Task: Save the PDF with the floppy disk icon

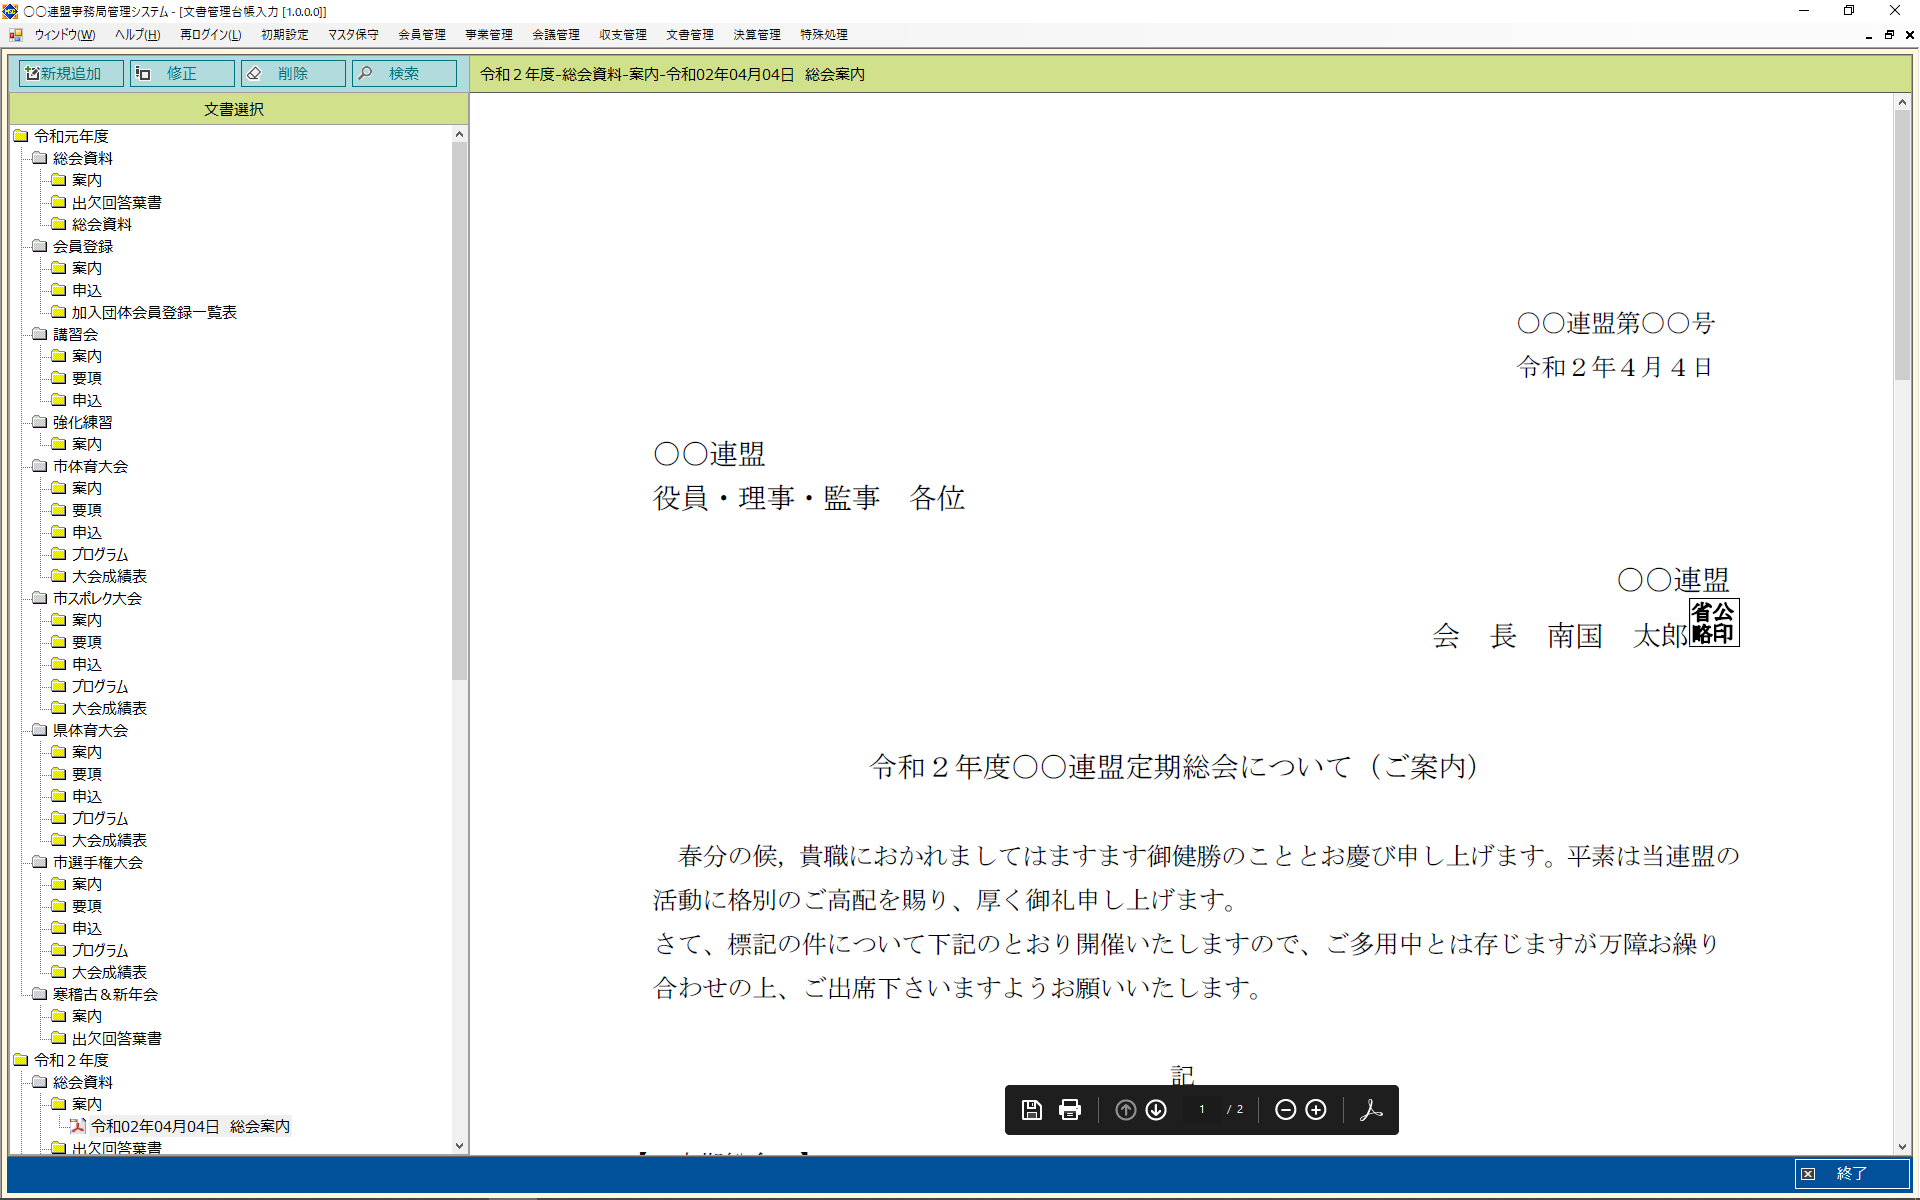Action: 1032,1110
